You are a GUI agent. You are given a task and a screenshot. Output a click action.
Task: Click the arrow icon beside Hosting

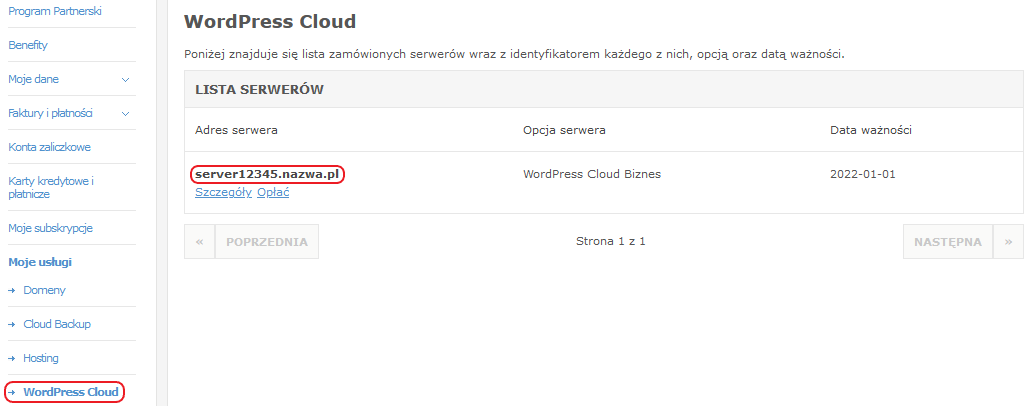click(12, 358)
